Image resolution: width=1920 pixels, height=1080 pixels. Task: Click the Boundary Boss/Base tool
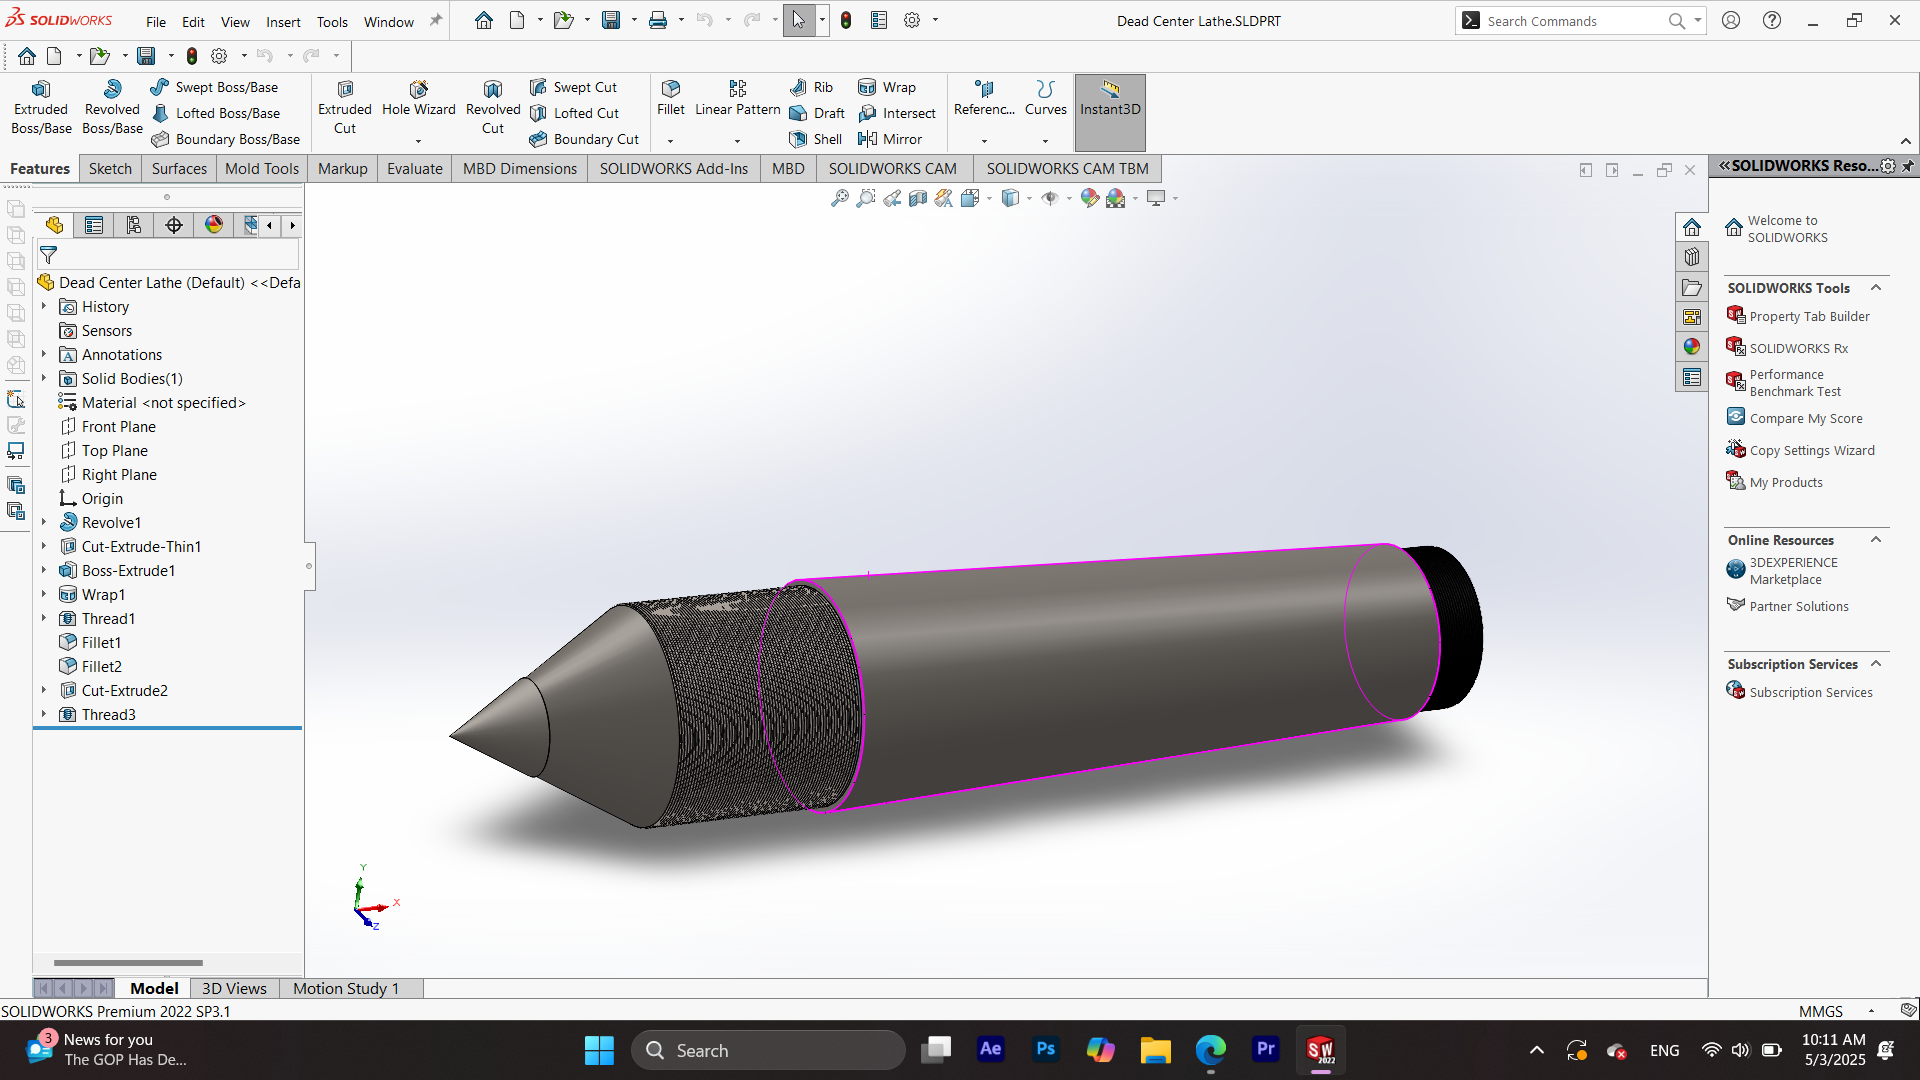coord(226,140)
